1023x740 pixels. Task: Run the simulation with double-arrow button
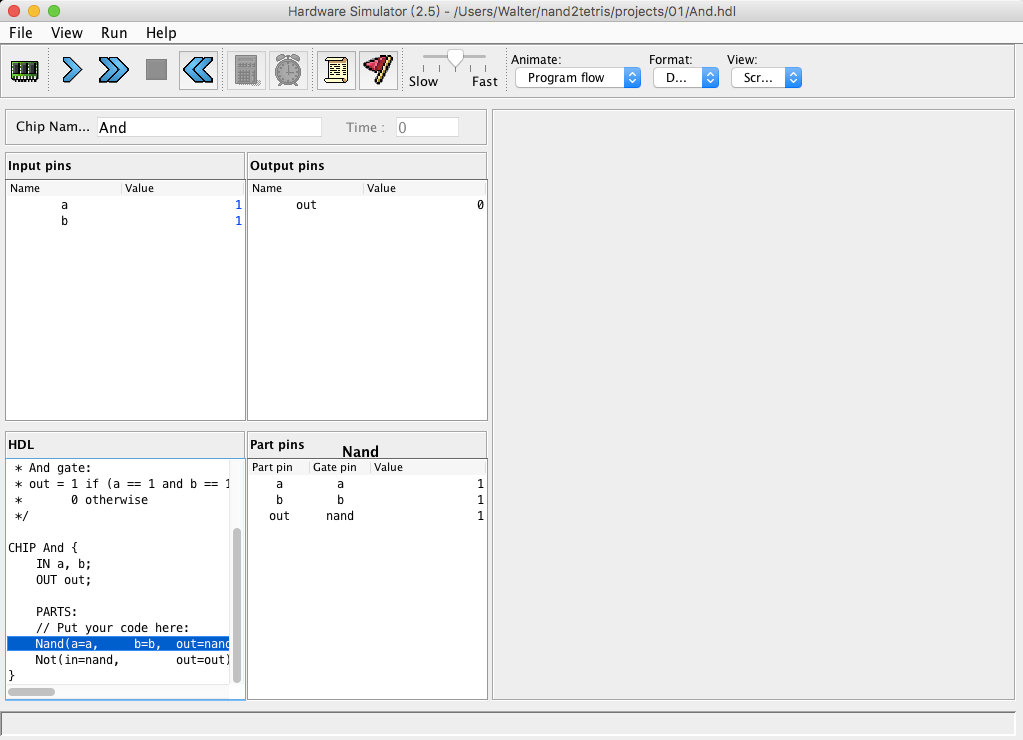114,70
